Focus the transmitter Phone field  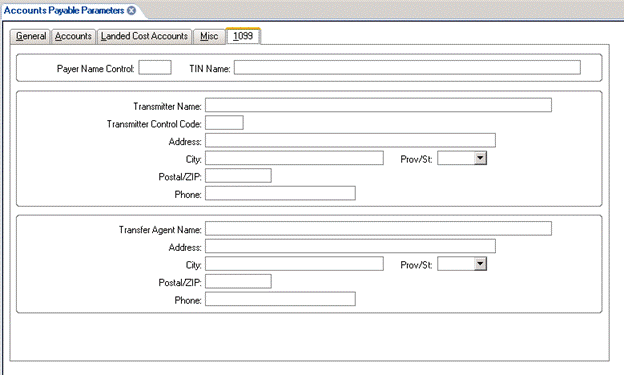(281, 193)
